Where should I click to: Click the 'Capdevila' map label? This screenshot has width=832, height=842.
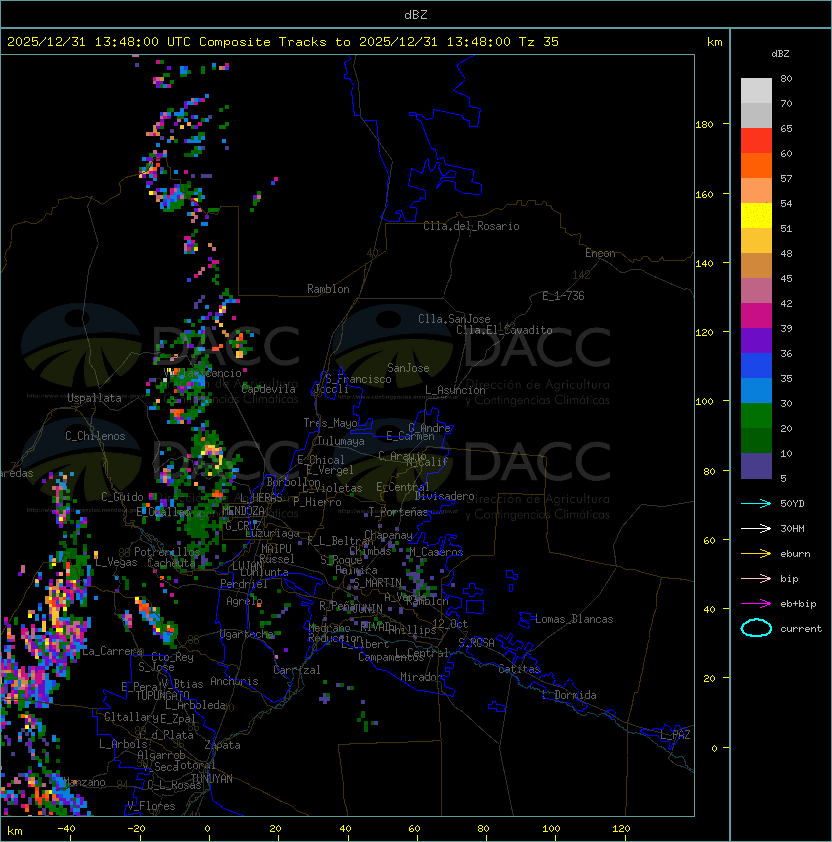(x=268, y=389)
